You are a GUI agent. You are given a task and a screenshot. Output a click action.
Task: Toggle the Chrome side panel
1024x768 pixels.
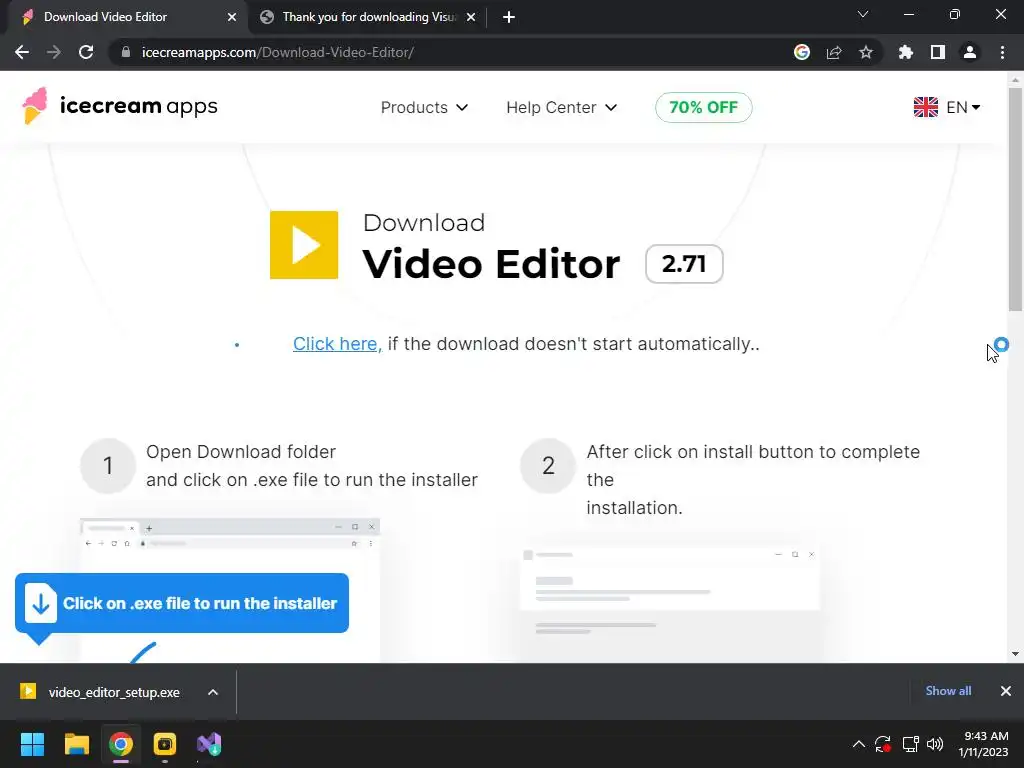click(938, 52)
